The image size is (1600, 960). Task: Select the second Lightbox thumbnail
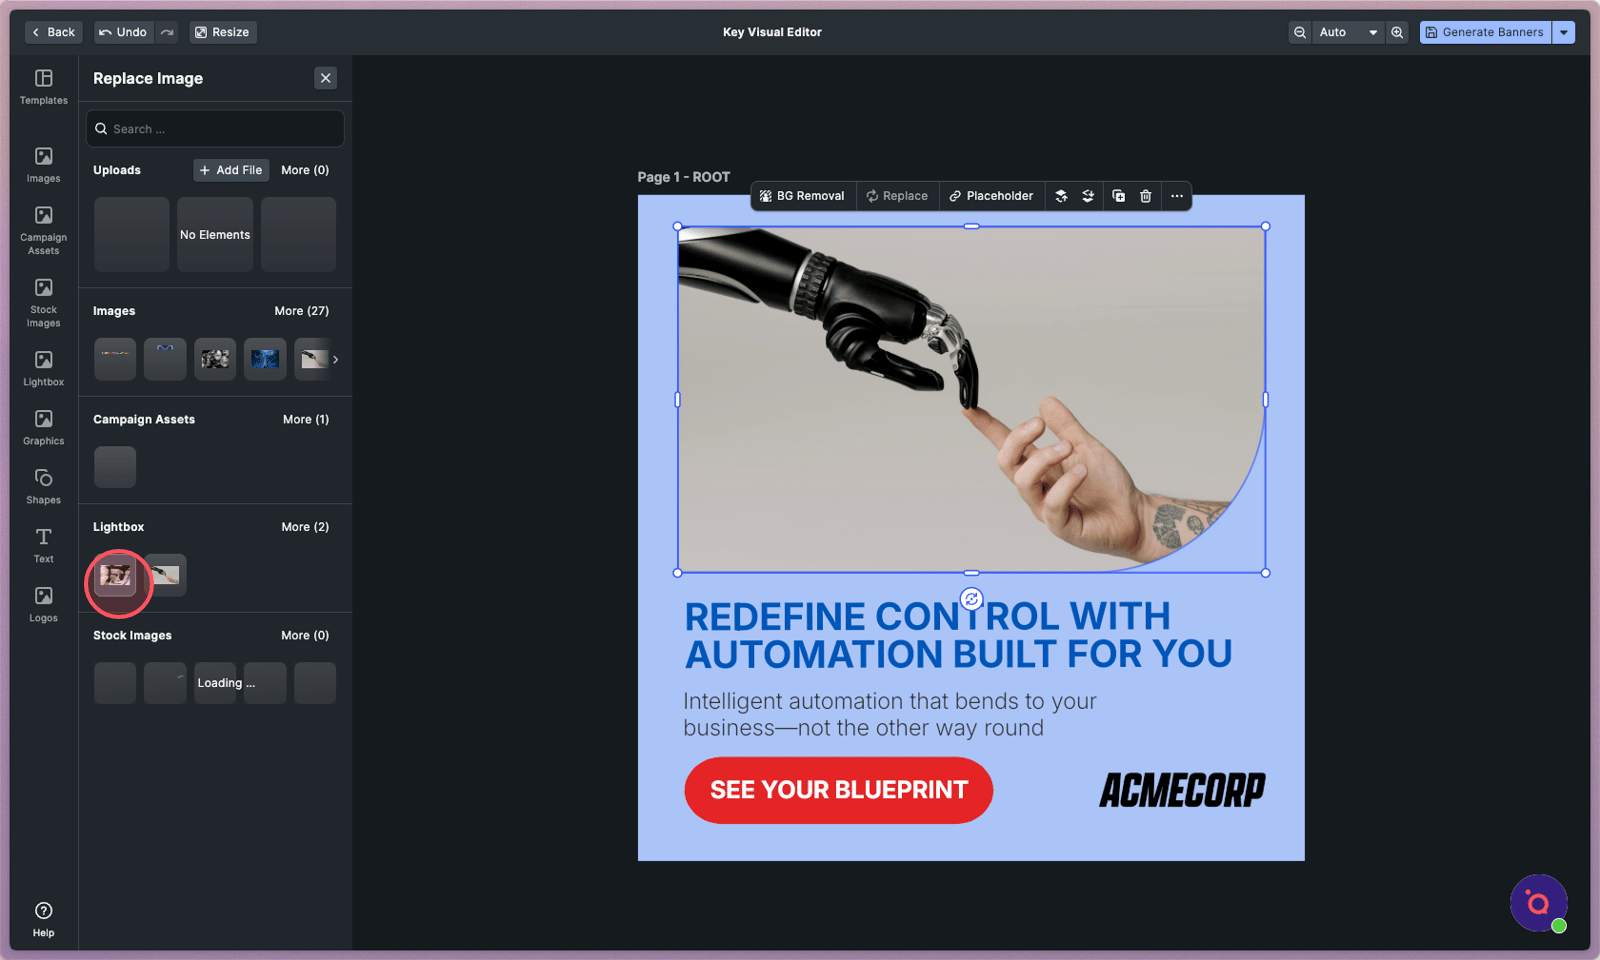165,575
